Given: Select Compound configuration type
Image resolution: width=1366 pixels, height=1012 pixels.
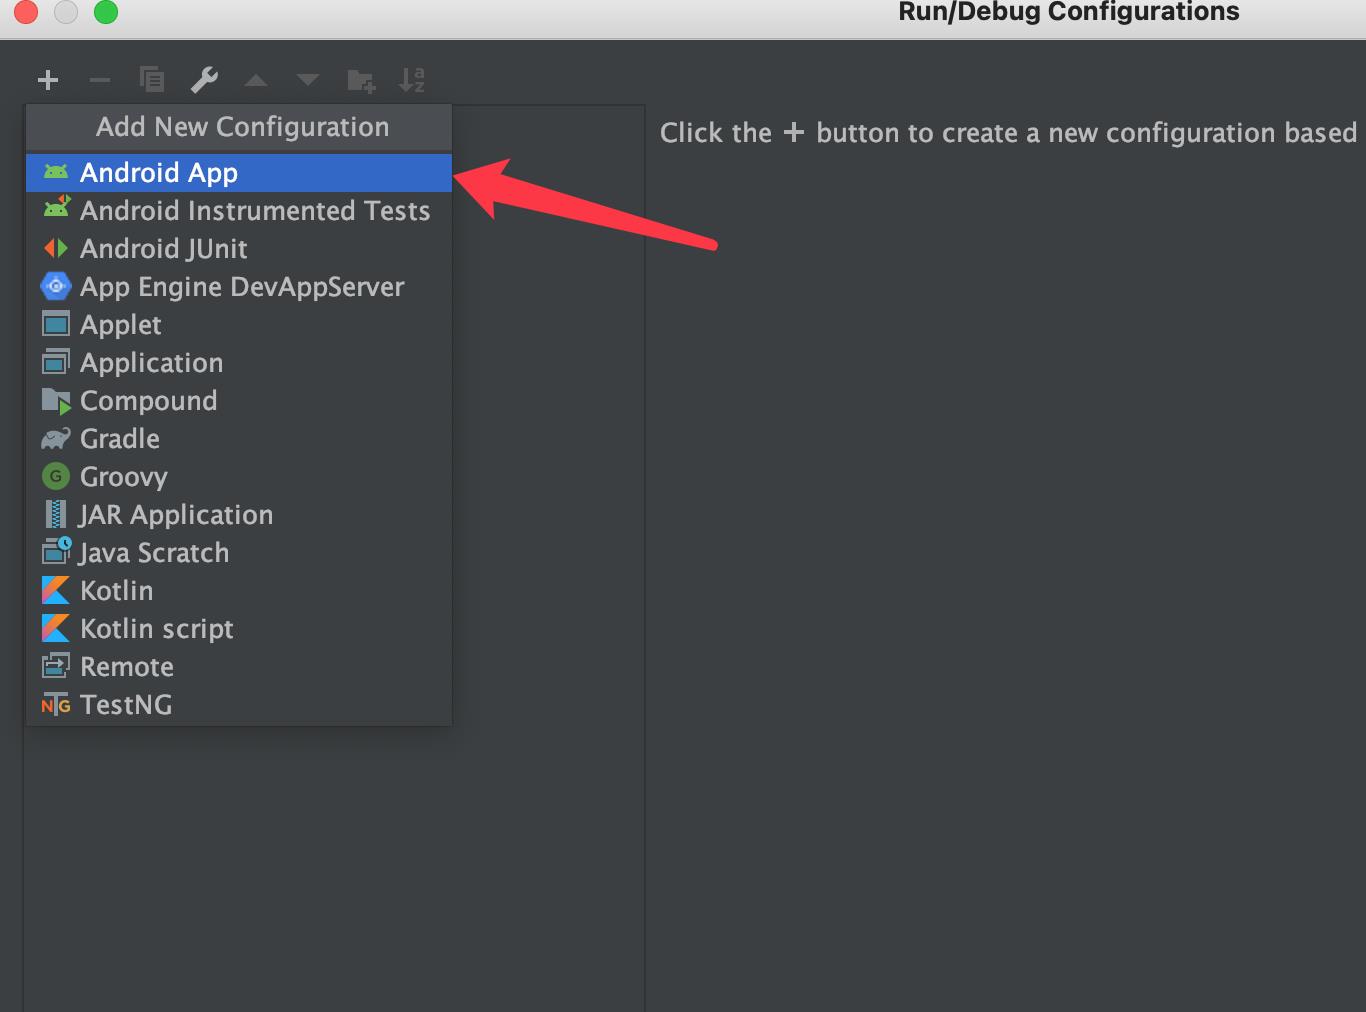Looking at the screenshot, I should (239, 401).
